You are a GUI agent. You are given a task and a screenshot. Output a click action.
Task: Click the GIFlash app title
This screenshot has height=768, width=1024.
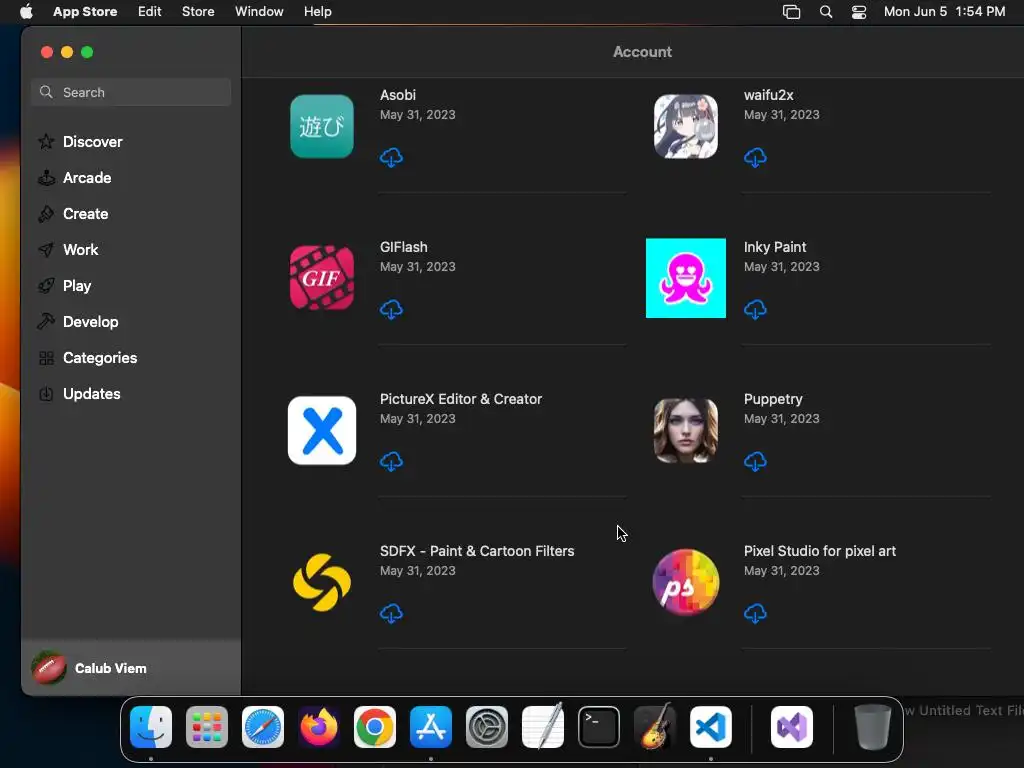pos(404,247)
